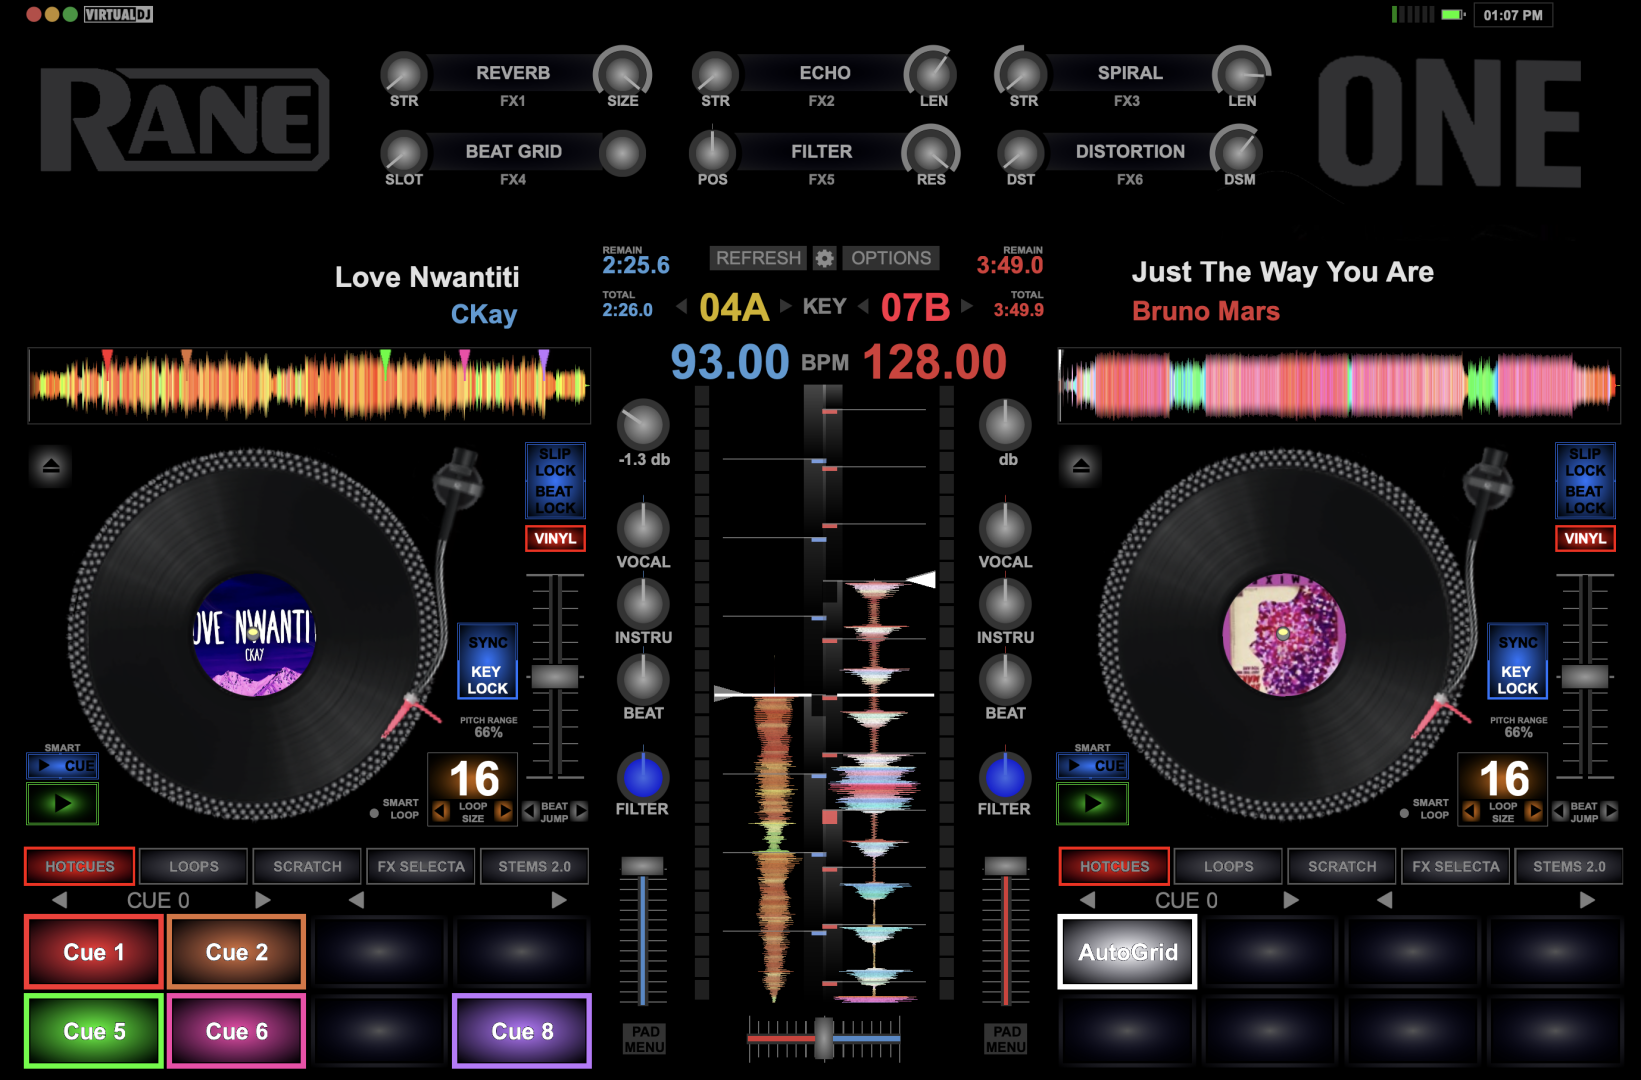The height and width of the screenshot is (1080, 1641).
Task: Adjust the DISTORTION DST knob
Action: point(1021,153)
